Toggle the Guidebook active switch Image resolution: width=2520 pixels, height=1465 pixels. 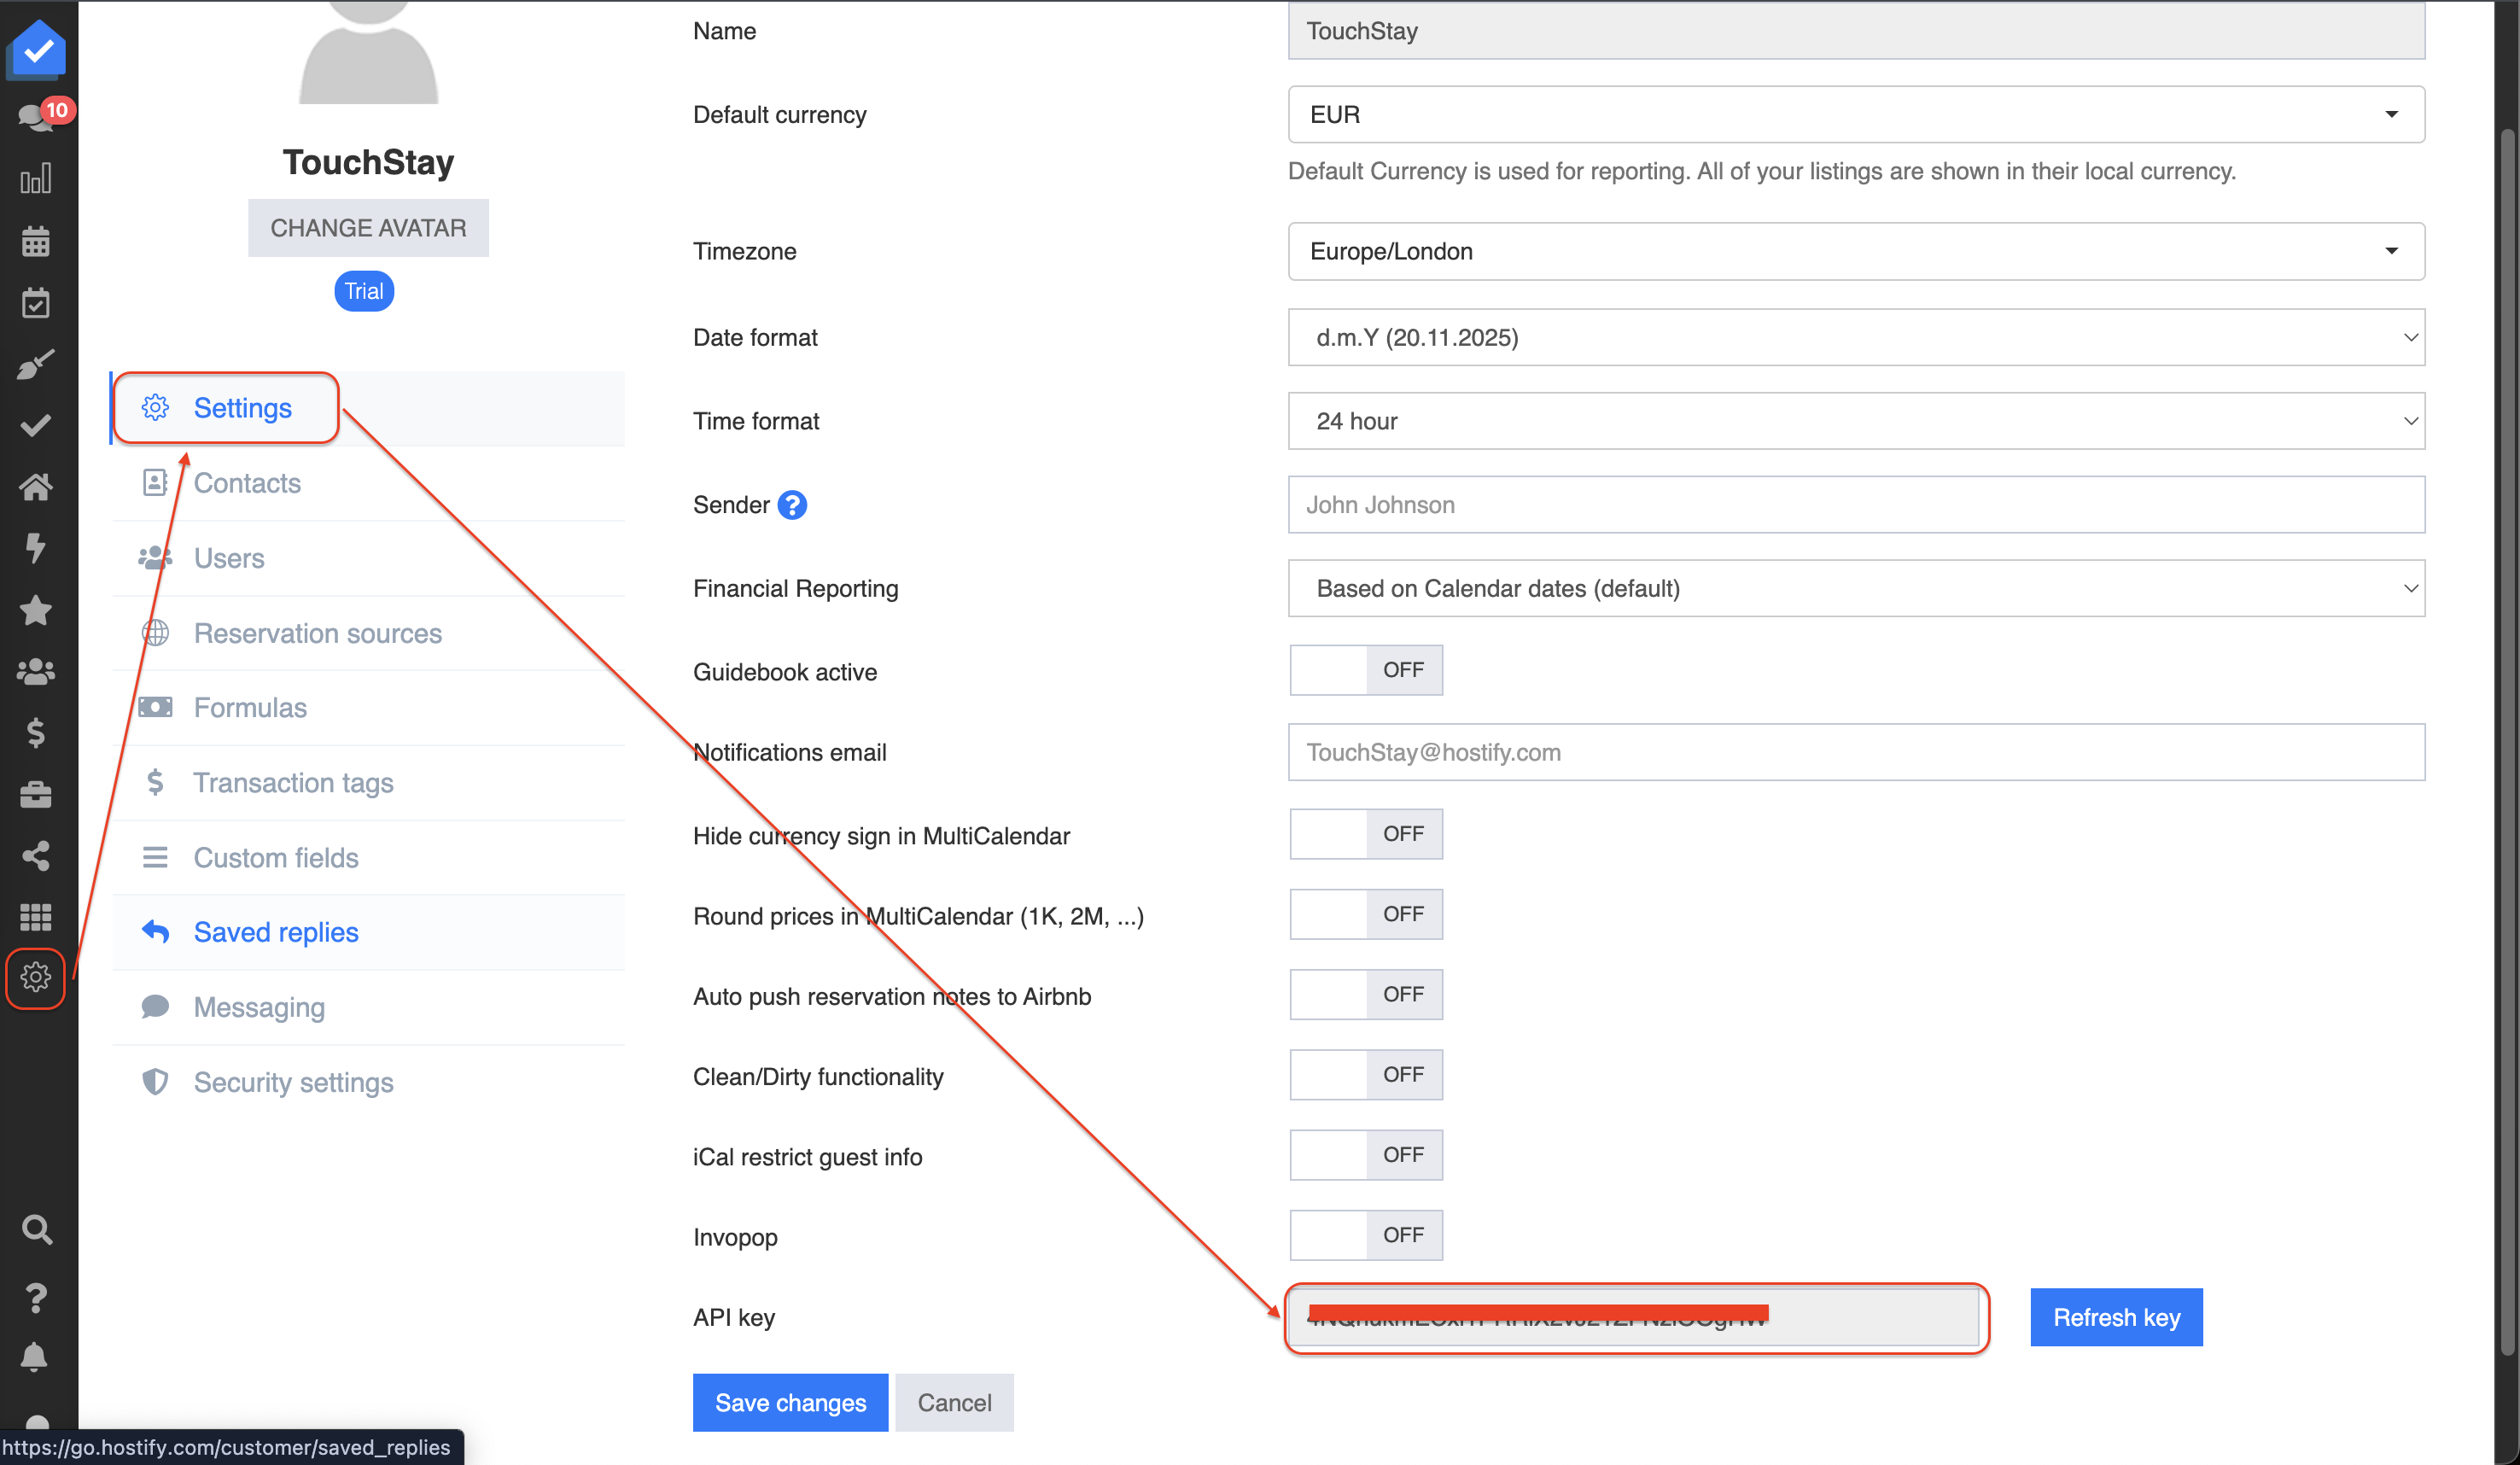[x=1366, y=670]
